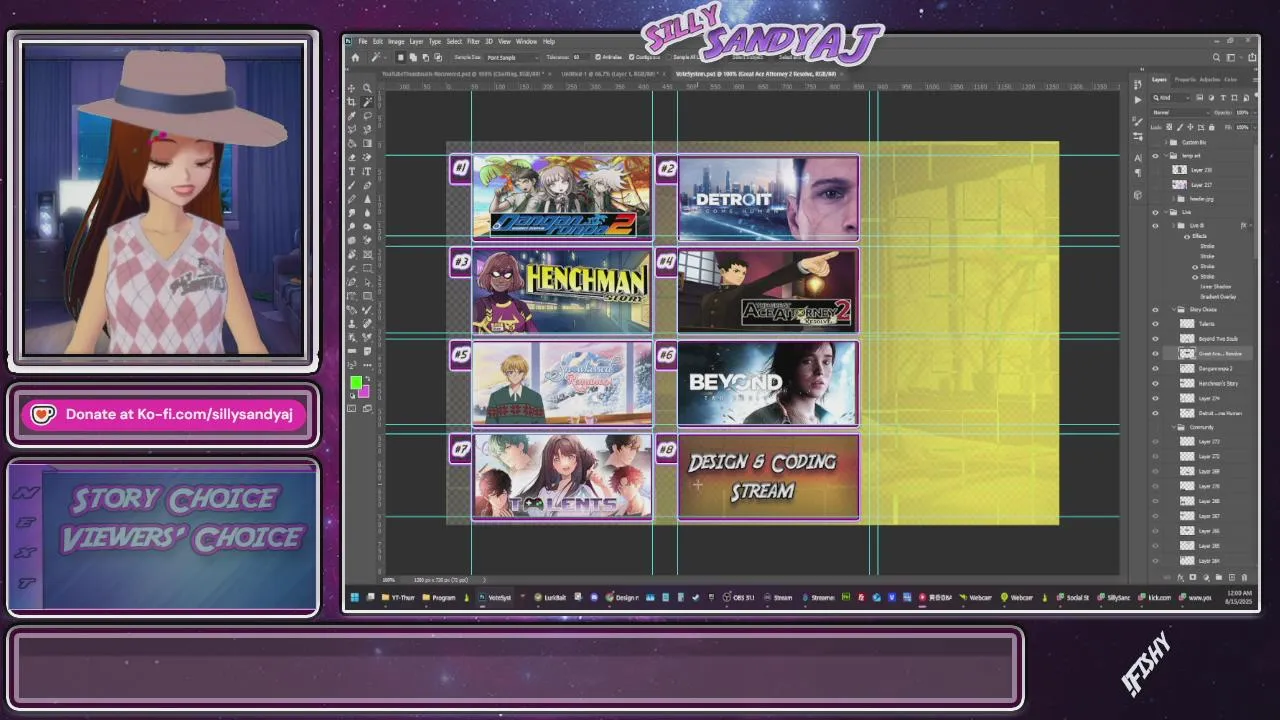
Task: Toggle visibility of Story Choice group
Action: point(1156,309)
